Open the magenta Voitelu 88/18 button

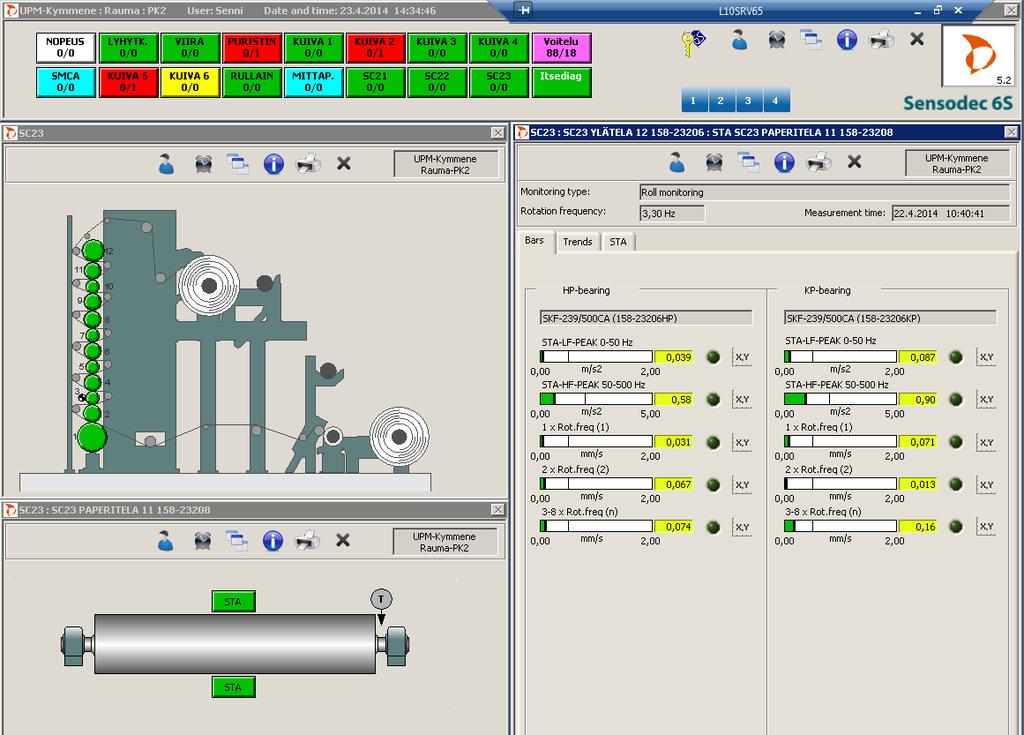(561, 47)
